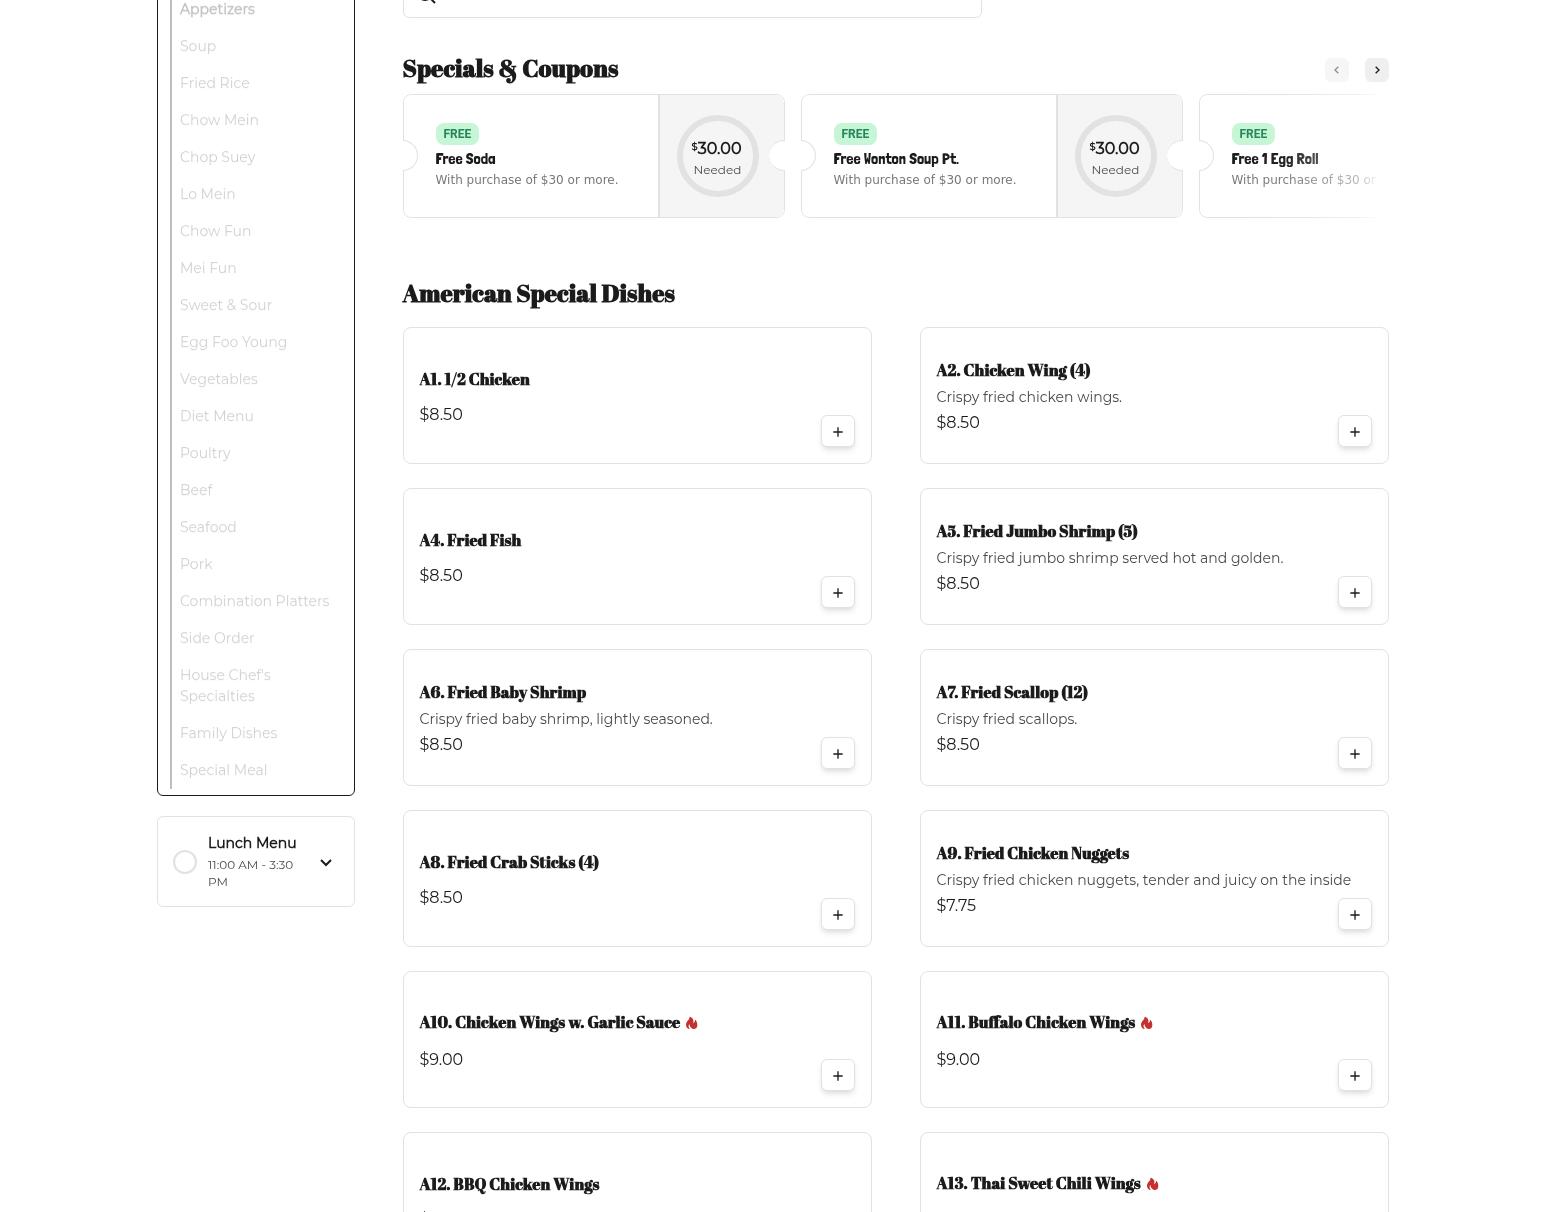The height and width of the screenshot is (1212, 1545).
Task: Open A4. Fried Fish item title
Action: (x=470, y=541)
